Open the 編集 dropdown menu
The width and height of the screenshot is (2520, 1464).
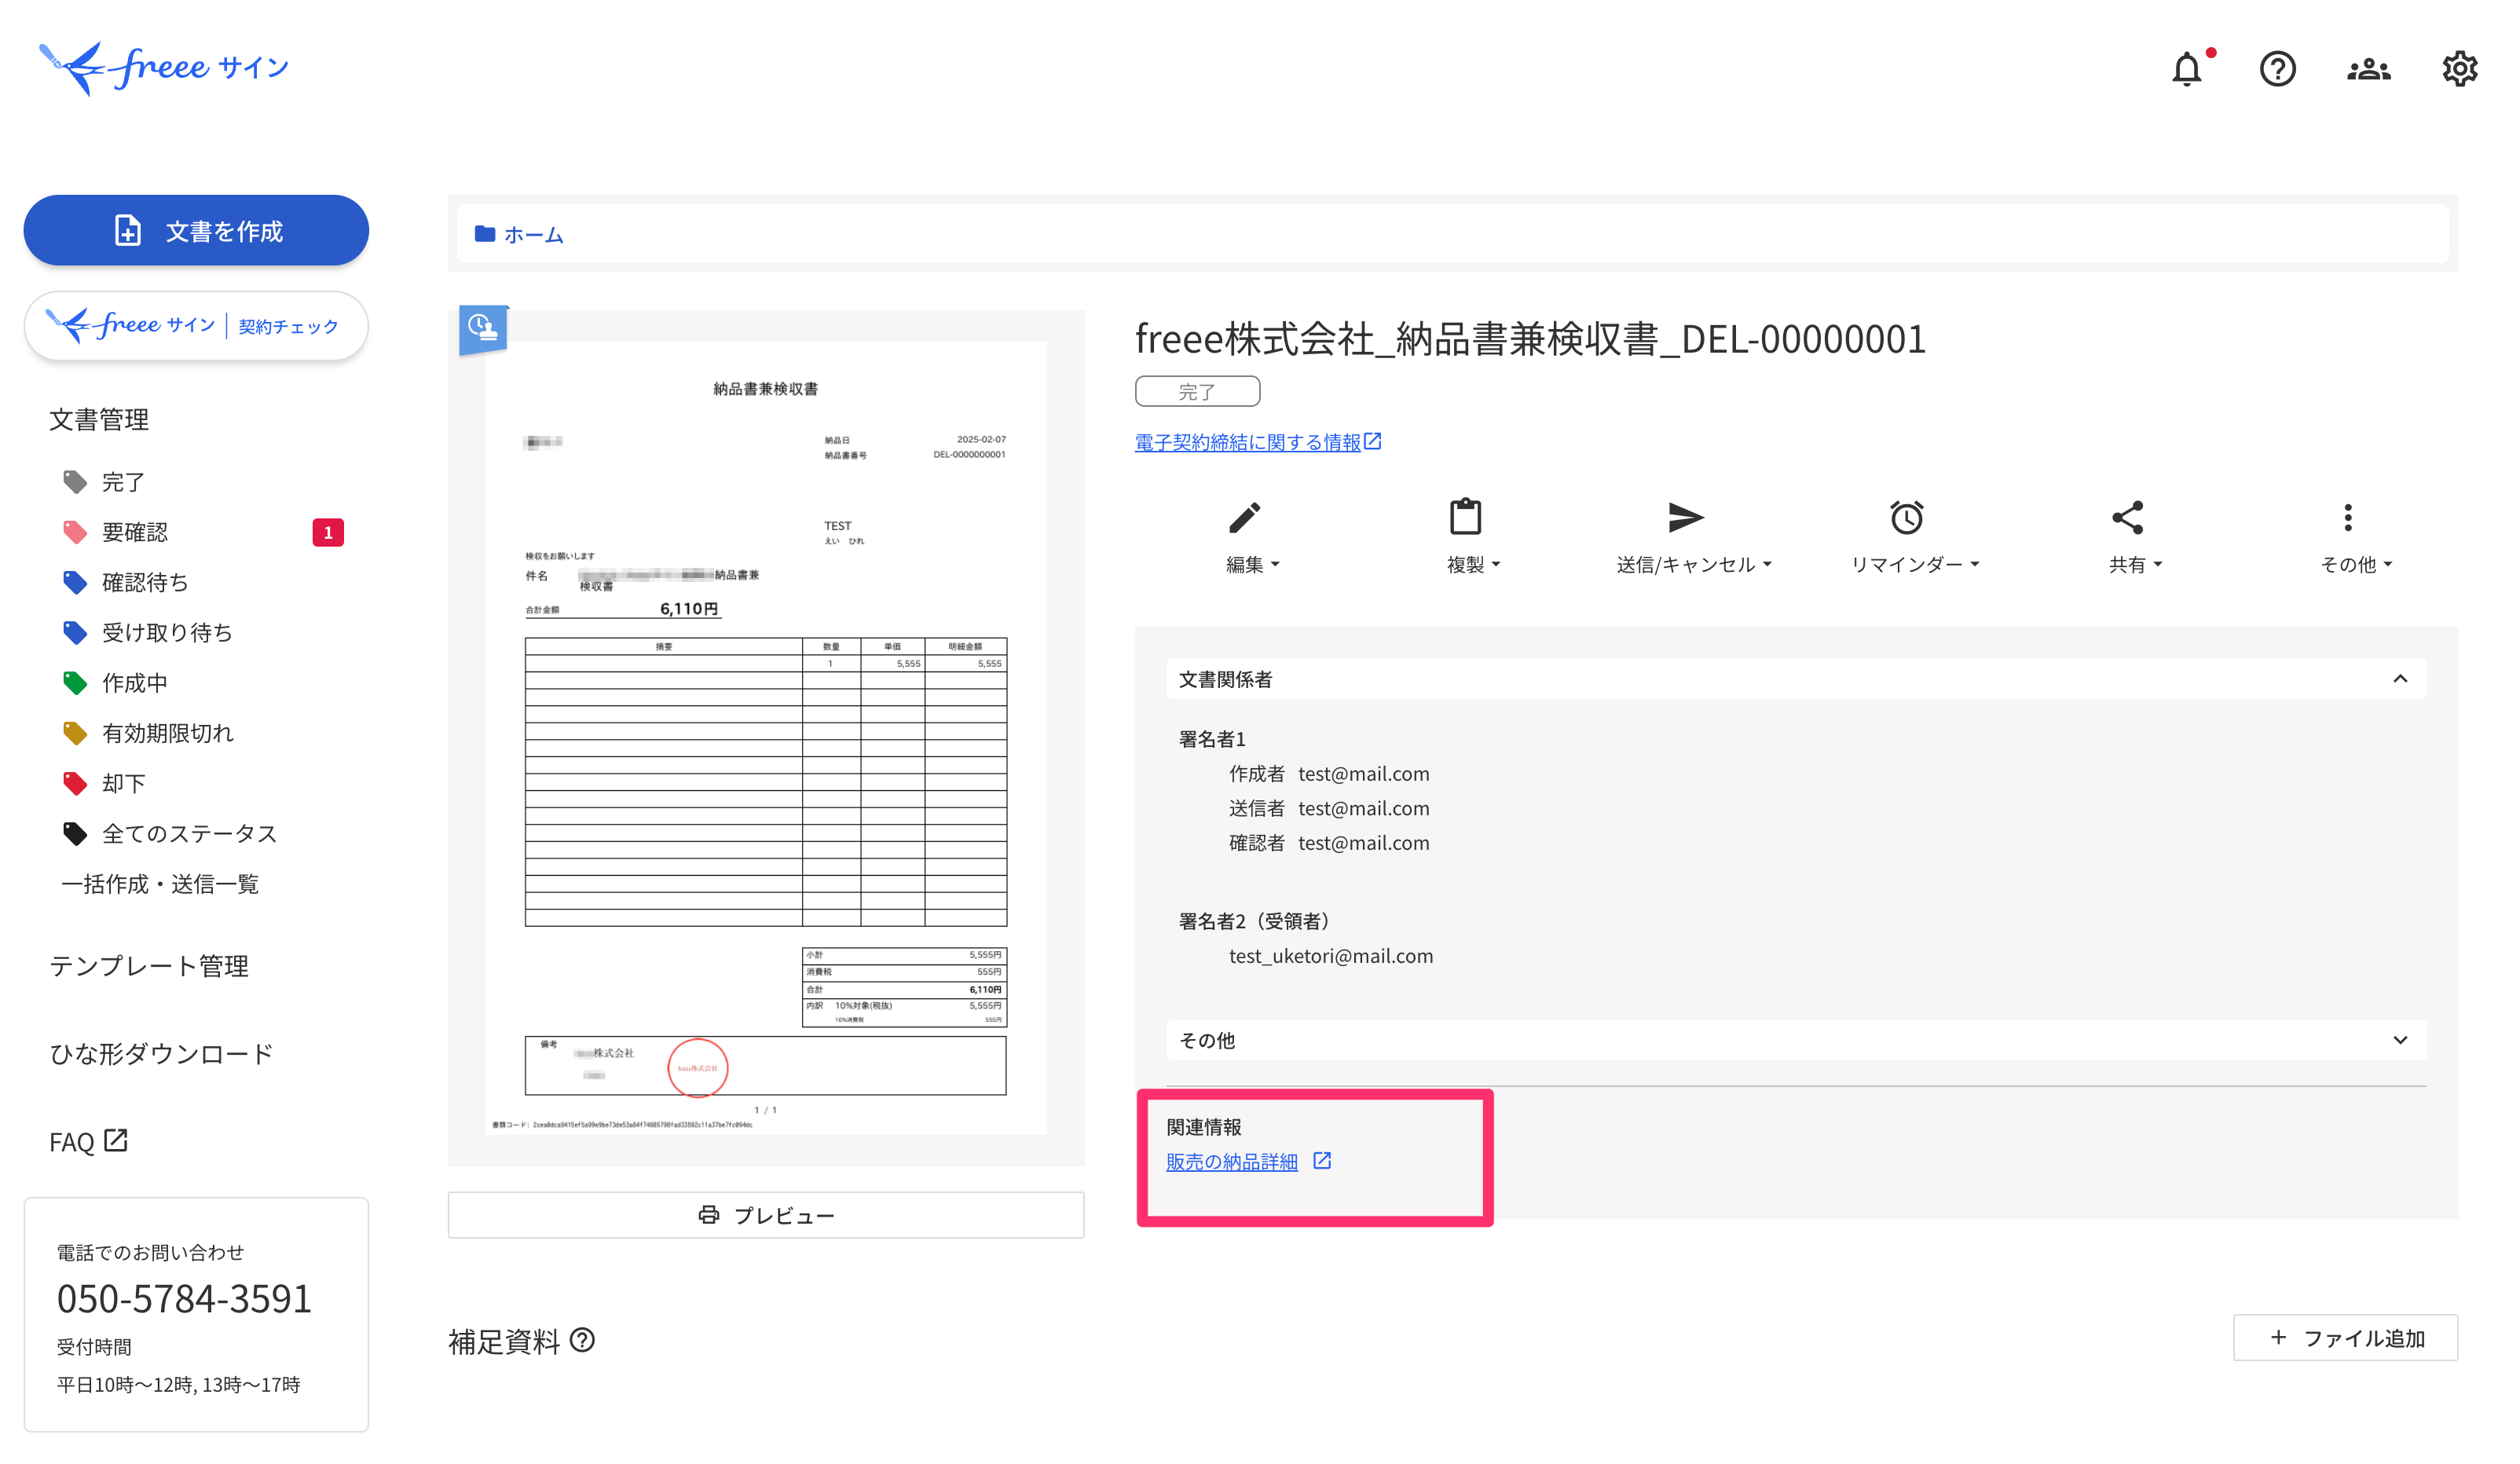tap(1253, 565)
